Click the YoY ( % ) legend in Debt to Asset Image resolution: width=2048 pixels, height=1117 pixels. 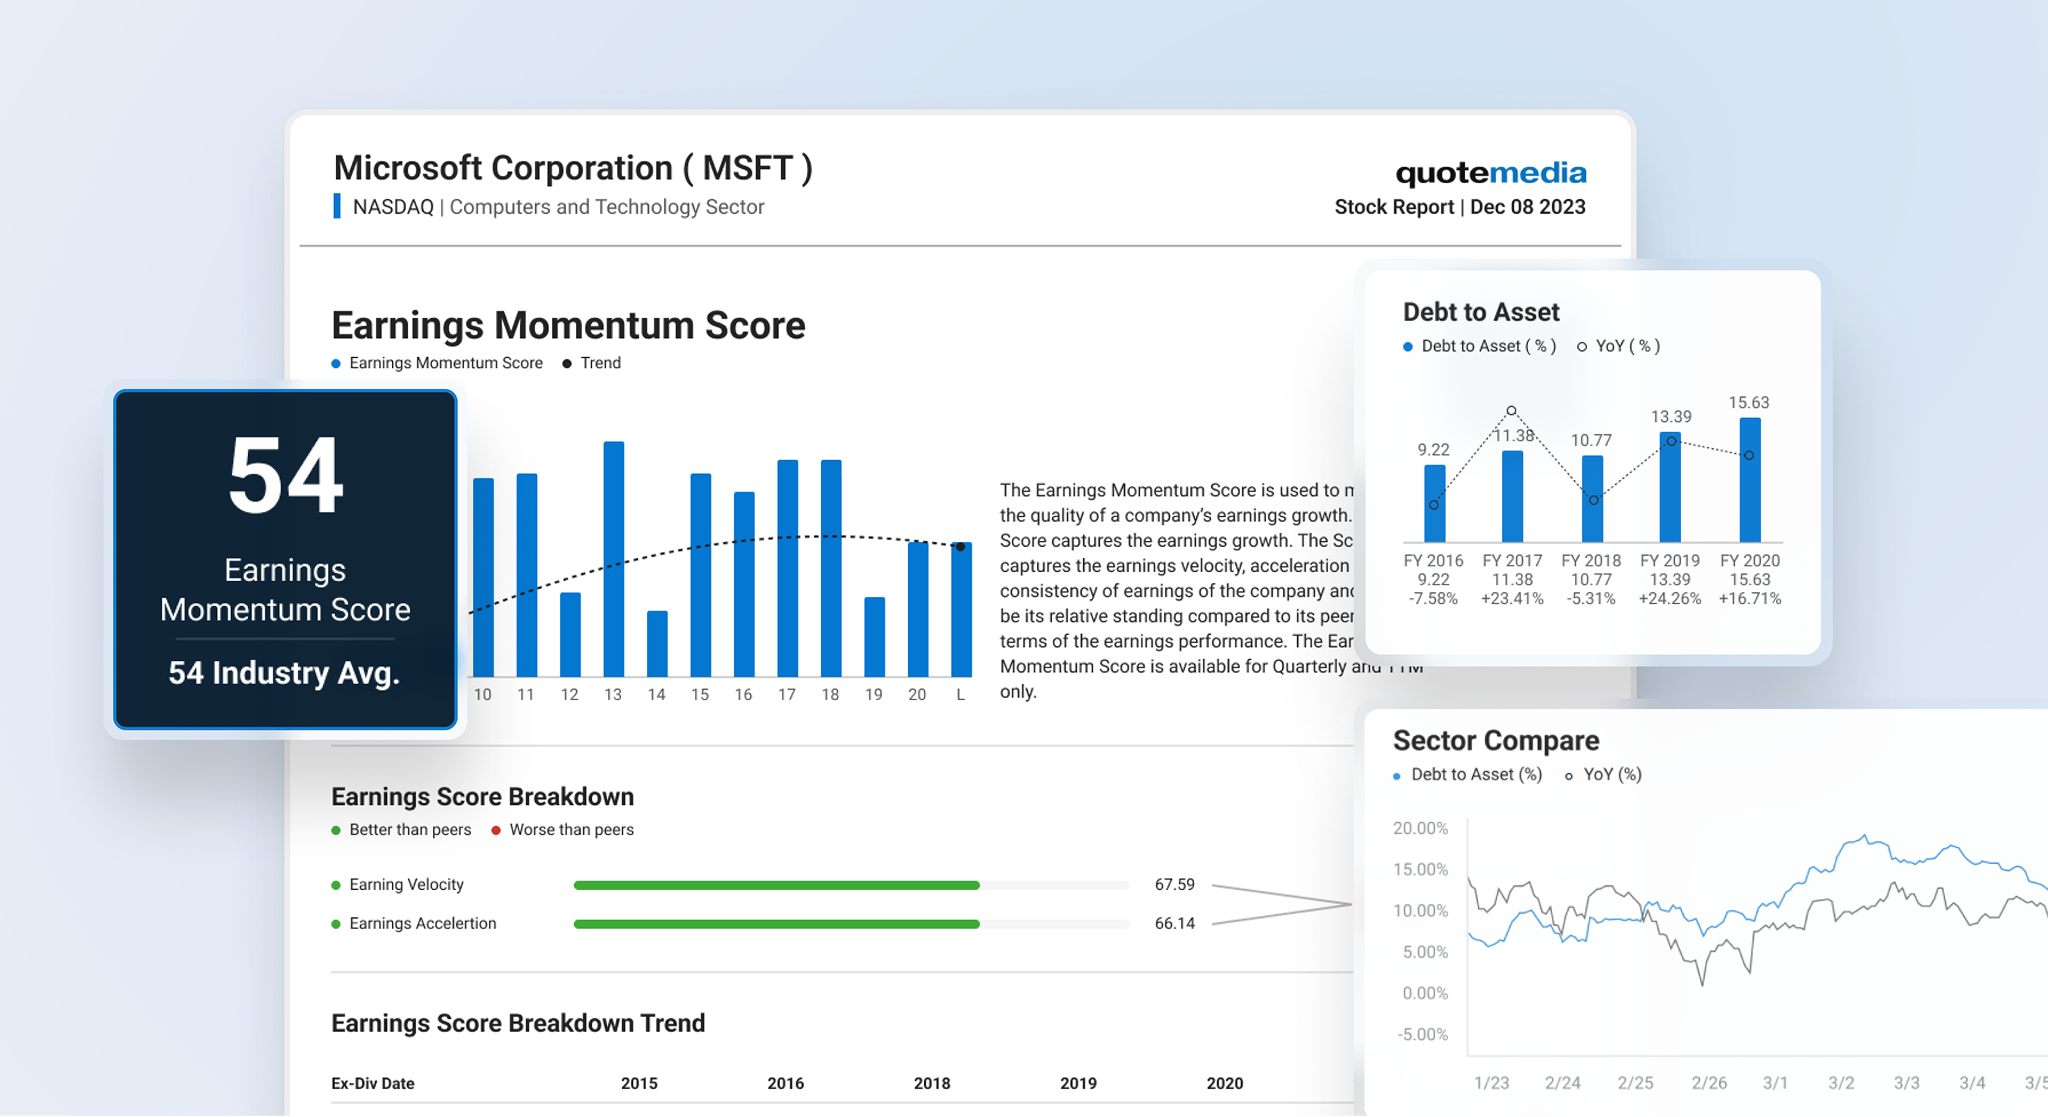[1619, 346]
